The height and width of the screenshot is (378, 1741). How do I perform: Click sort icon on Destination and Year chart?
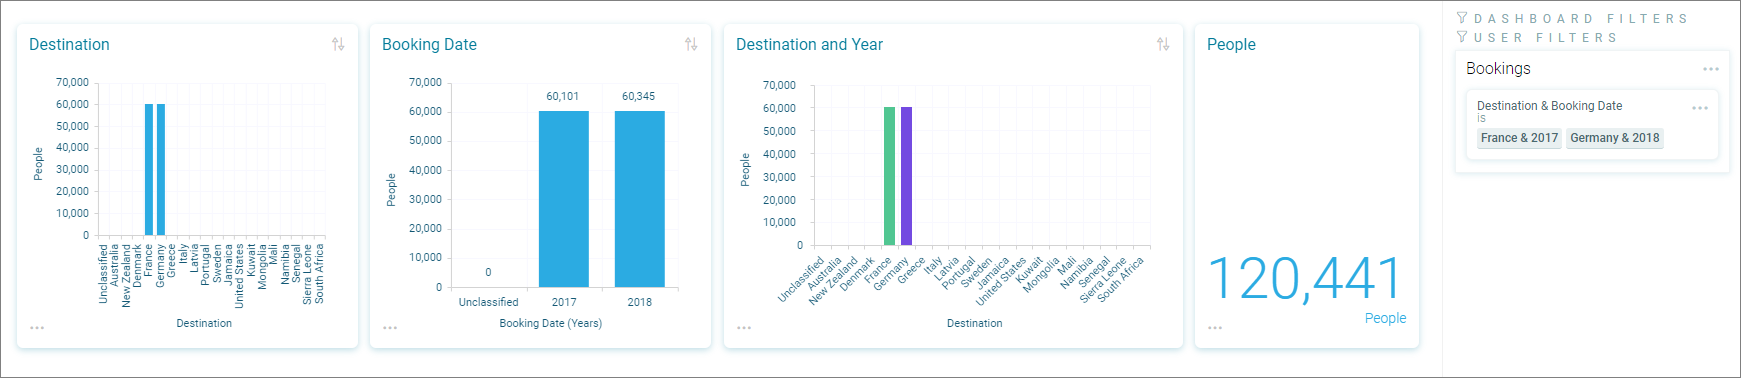[x=1163, y=44]
